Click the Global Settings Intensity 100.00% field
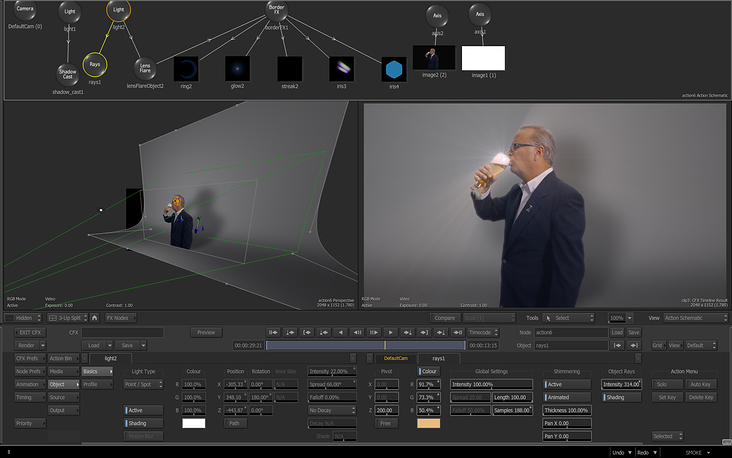This screenshot has height=458, width=732. pyautogui.click(x=491, y=385)
